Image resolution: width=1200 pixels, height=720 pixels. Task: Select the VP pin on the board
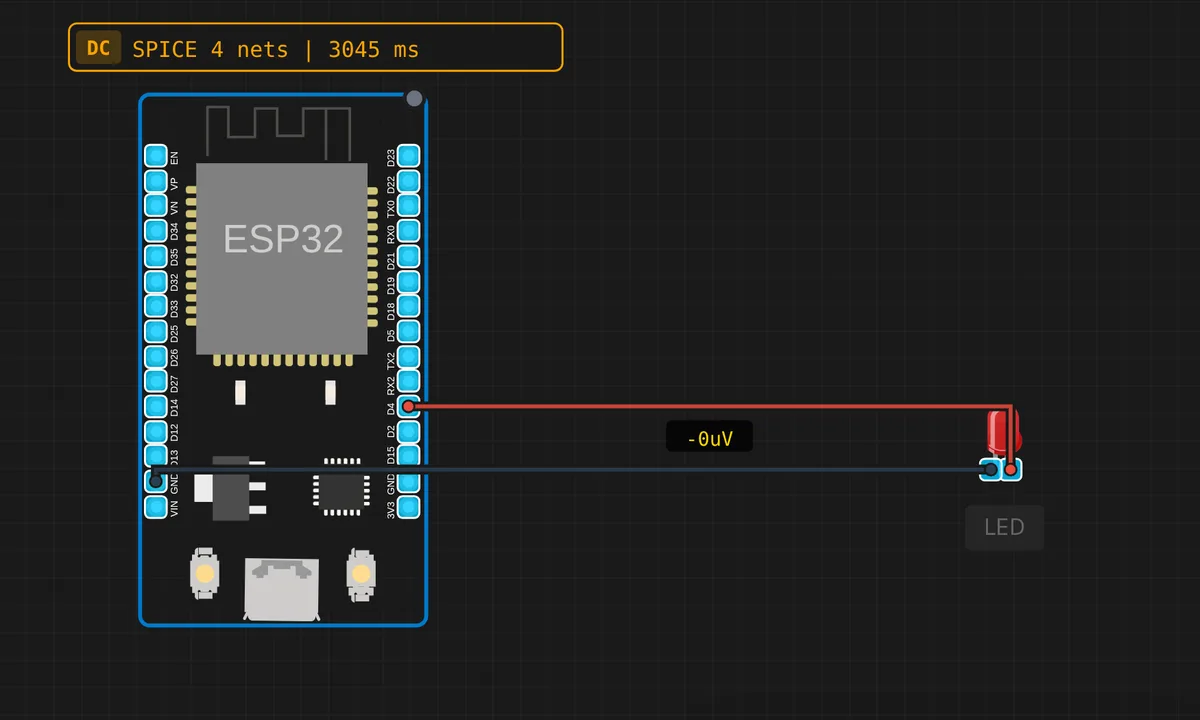click(156, 181)
